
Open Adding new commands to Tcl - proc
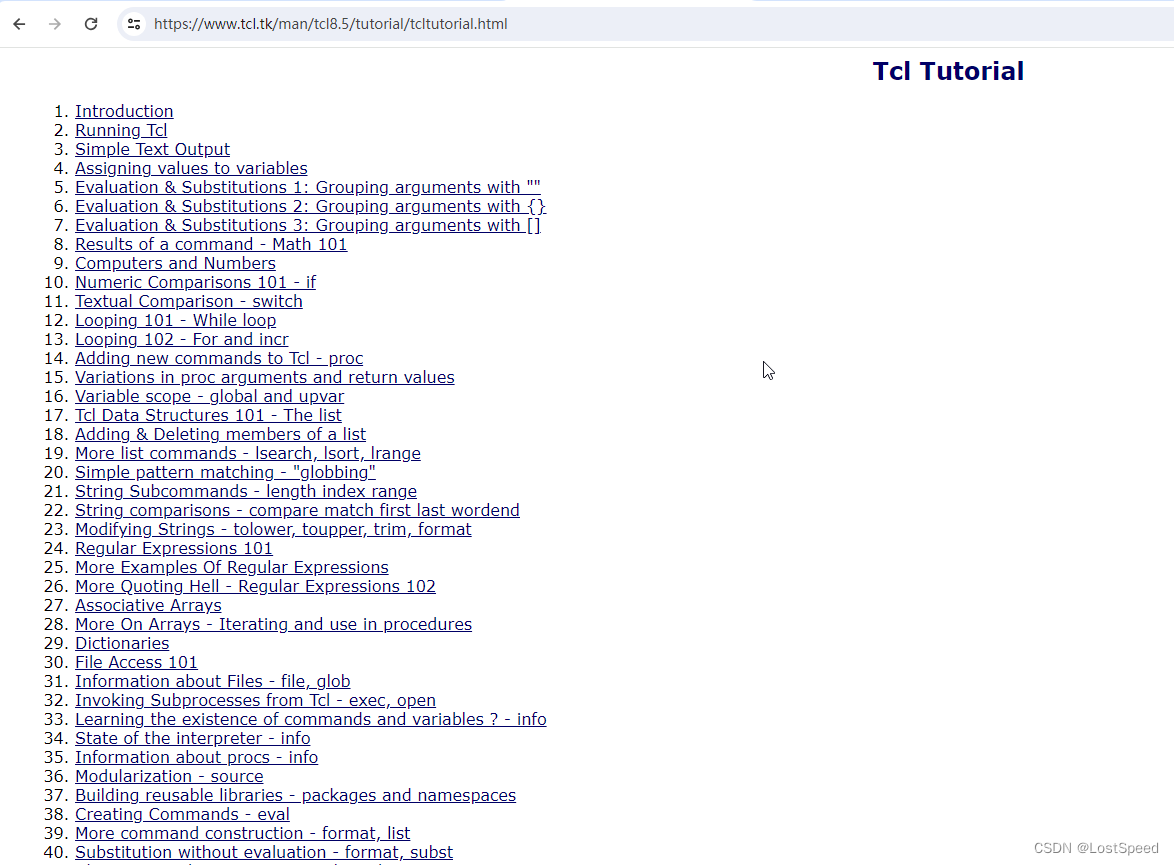pyautogui.click(x=219, y=358)
